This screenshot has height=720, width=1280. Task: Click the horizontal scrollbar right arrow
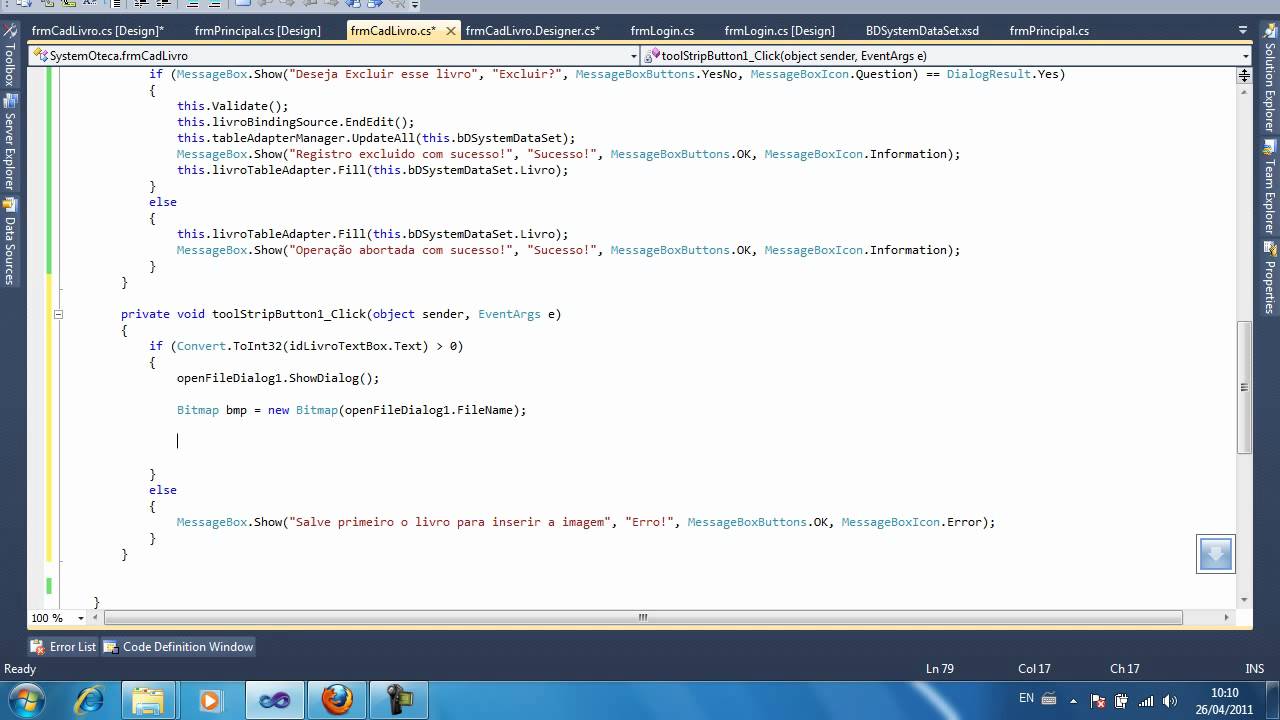point(1228,618)
